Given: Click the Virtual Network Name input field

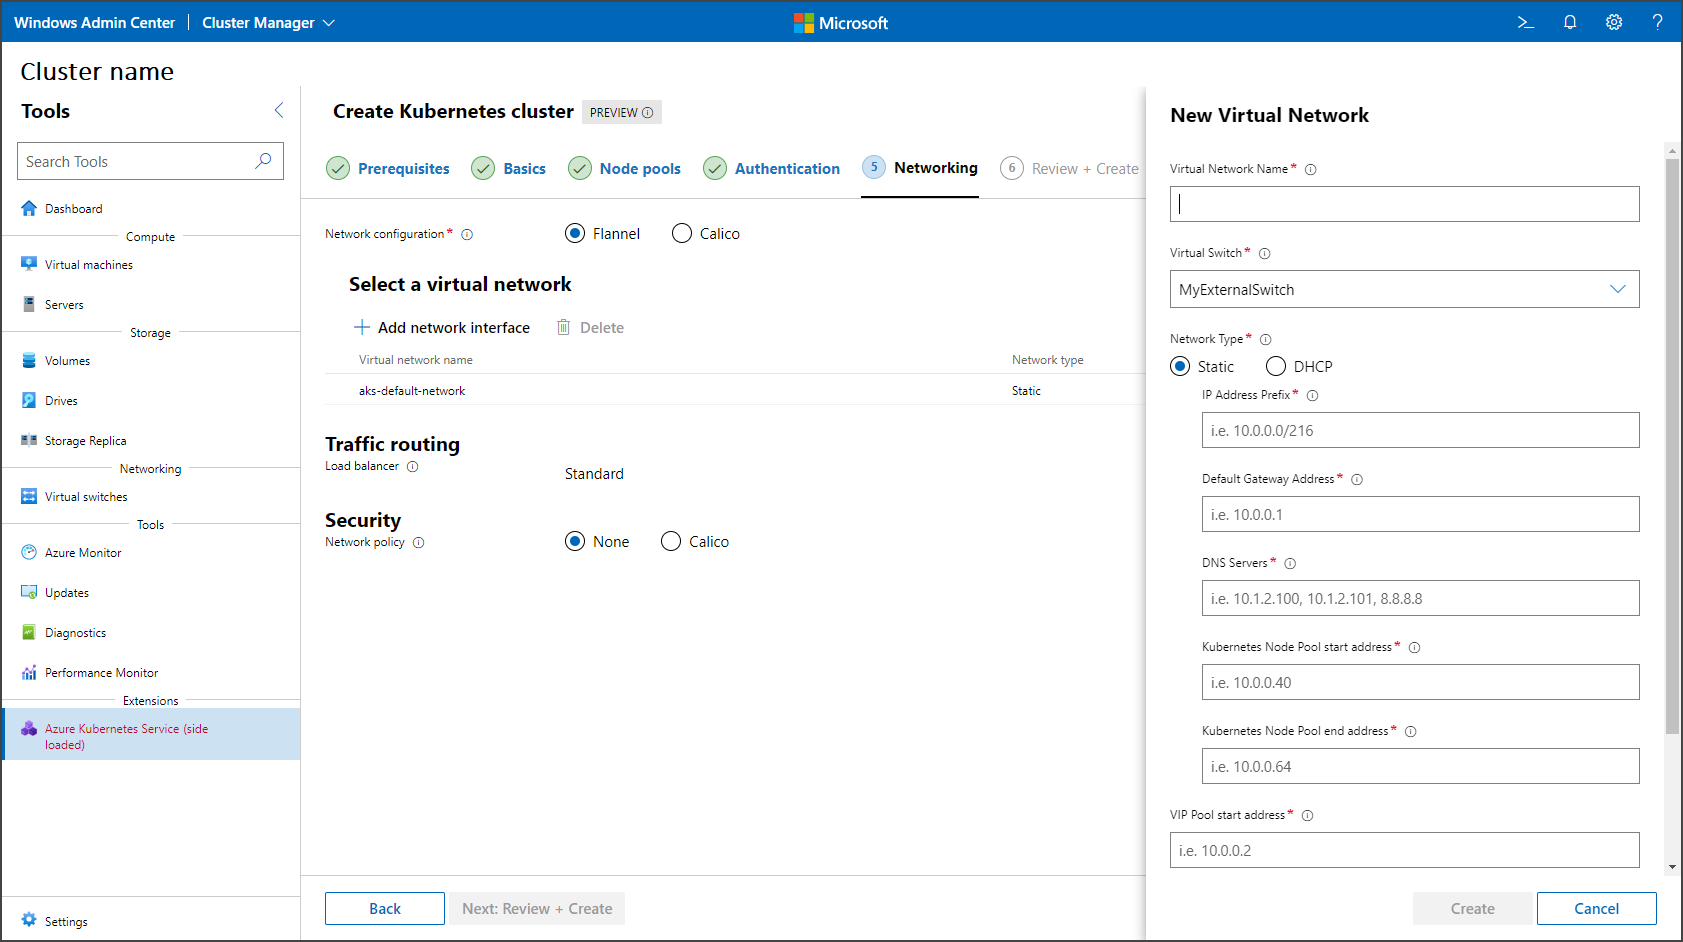Looking at the screenshot, I should coord(1403,204).
